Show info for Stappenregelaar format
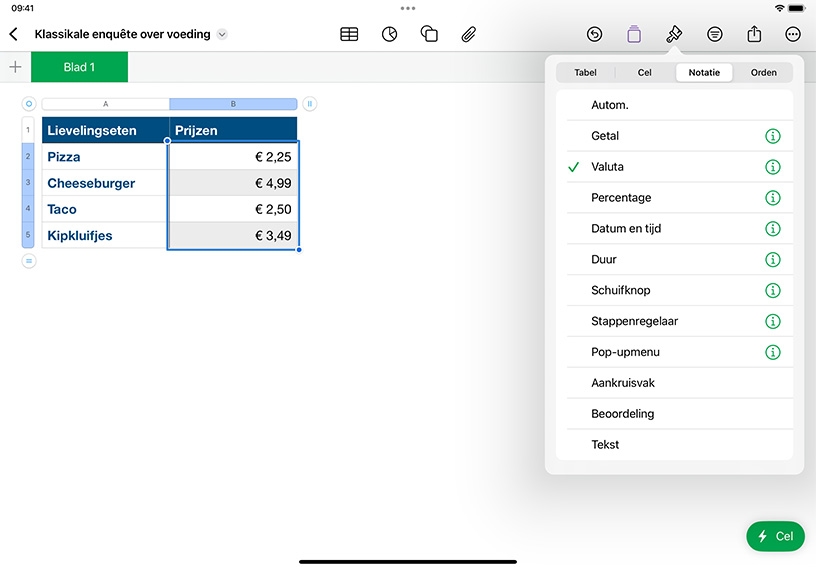 click(773, 321)
